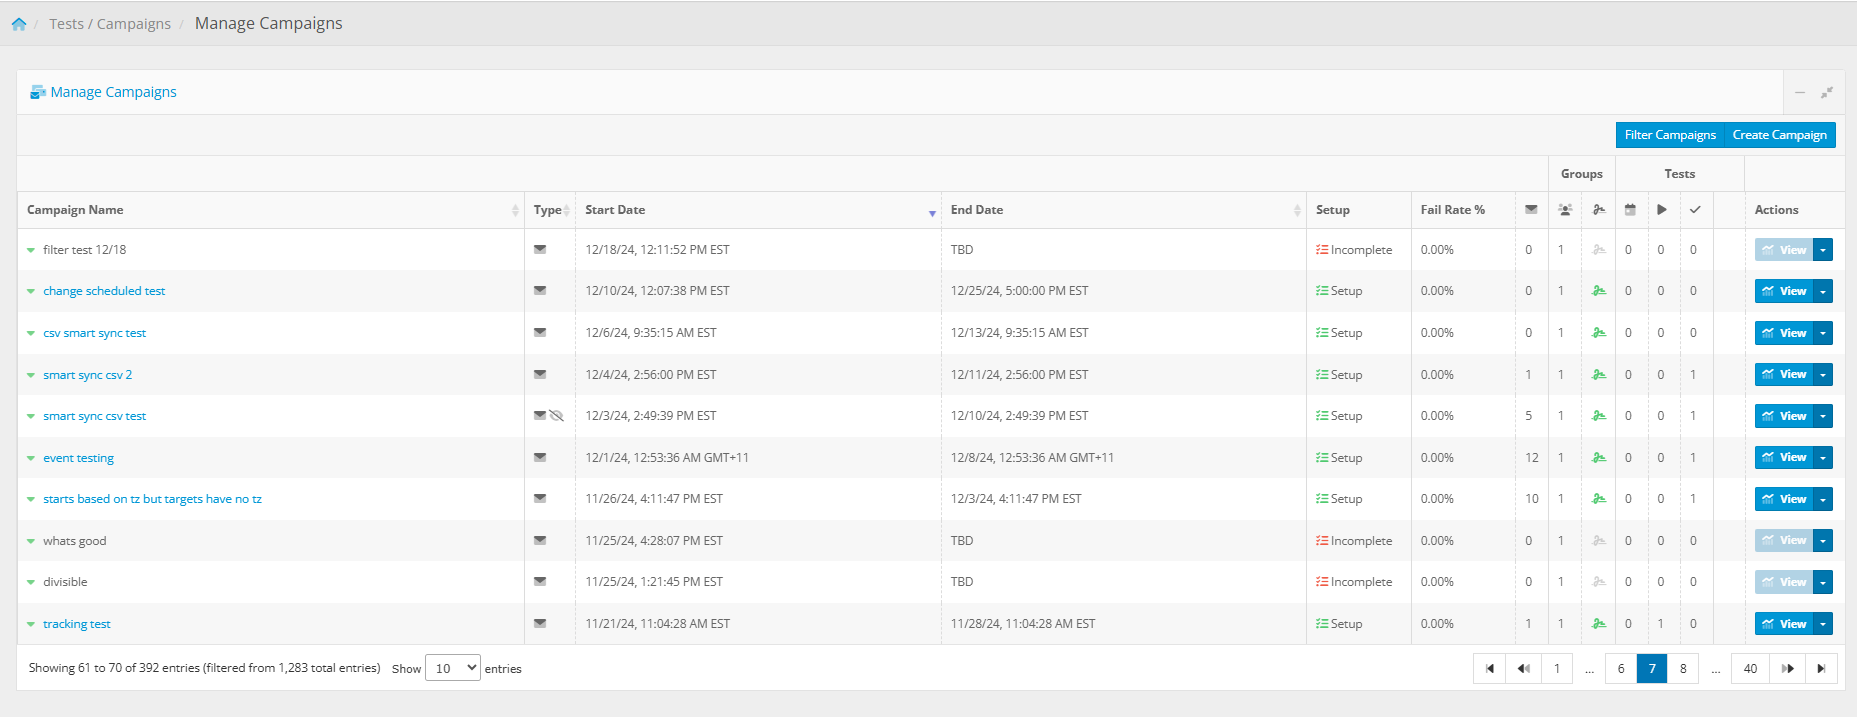
Task: Open the change scheduled test campaign link
Action: (104, 291)
